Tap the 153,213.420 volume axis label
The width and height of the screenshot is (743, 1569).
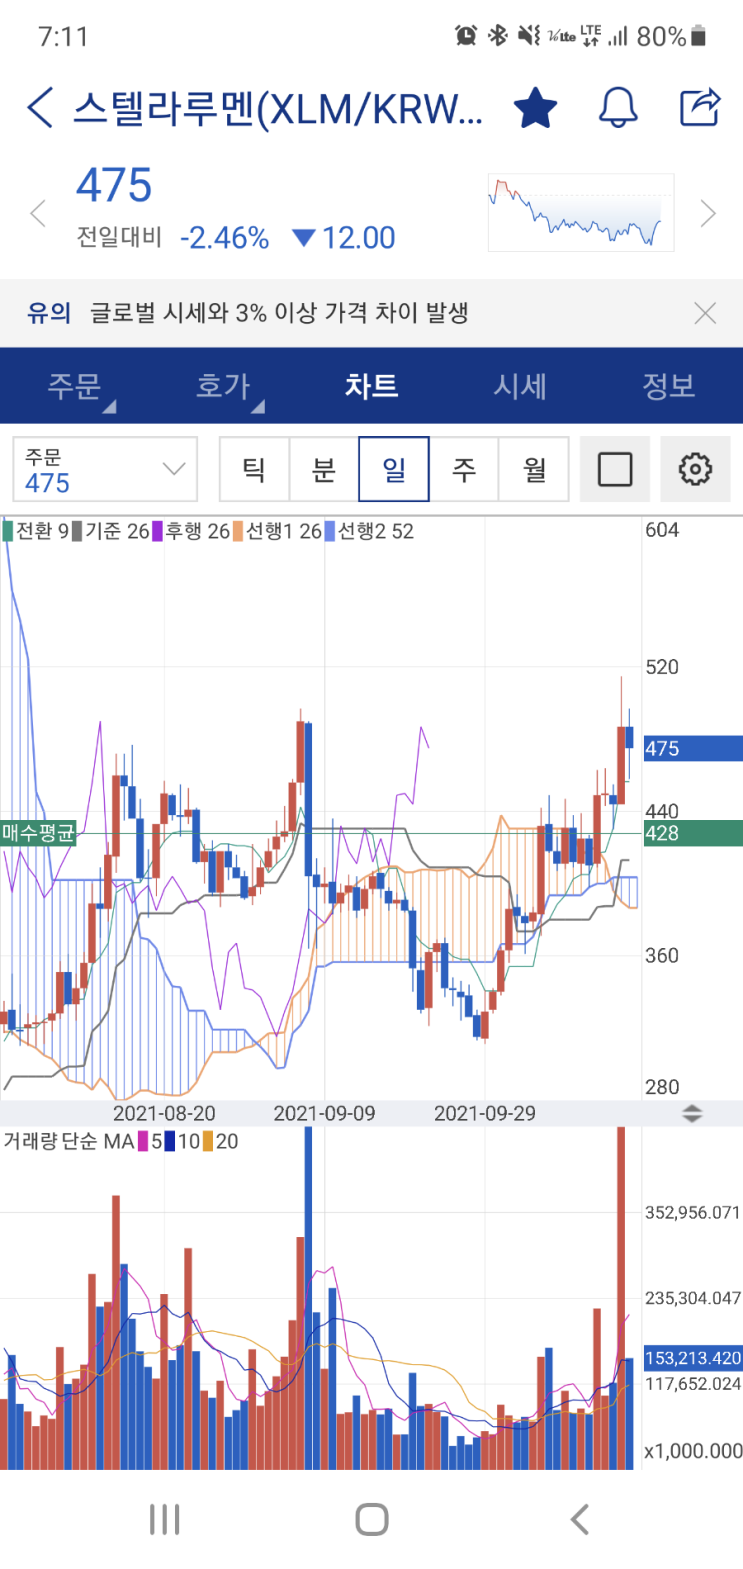692,1358
